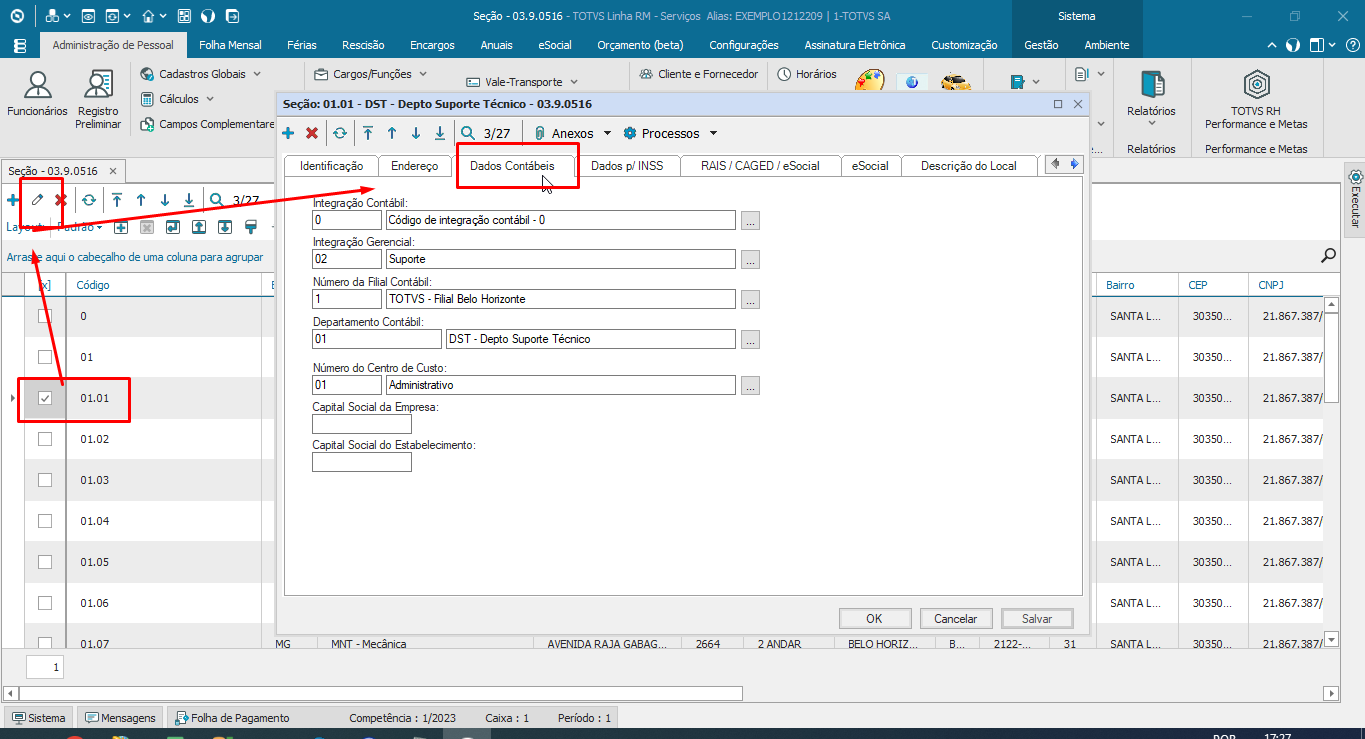Image resolution: width=1365 pixels, height=739 pixels.
Task: Expand the Processos dropdown
Action: pos(713,133)
